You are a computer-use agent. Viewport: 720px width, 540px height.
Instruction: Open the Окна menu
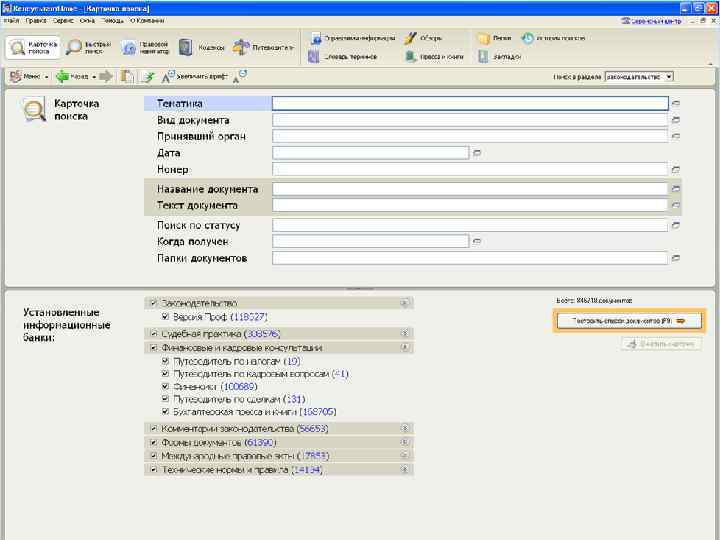(87, 21)
